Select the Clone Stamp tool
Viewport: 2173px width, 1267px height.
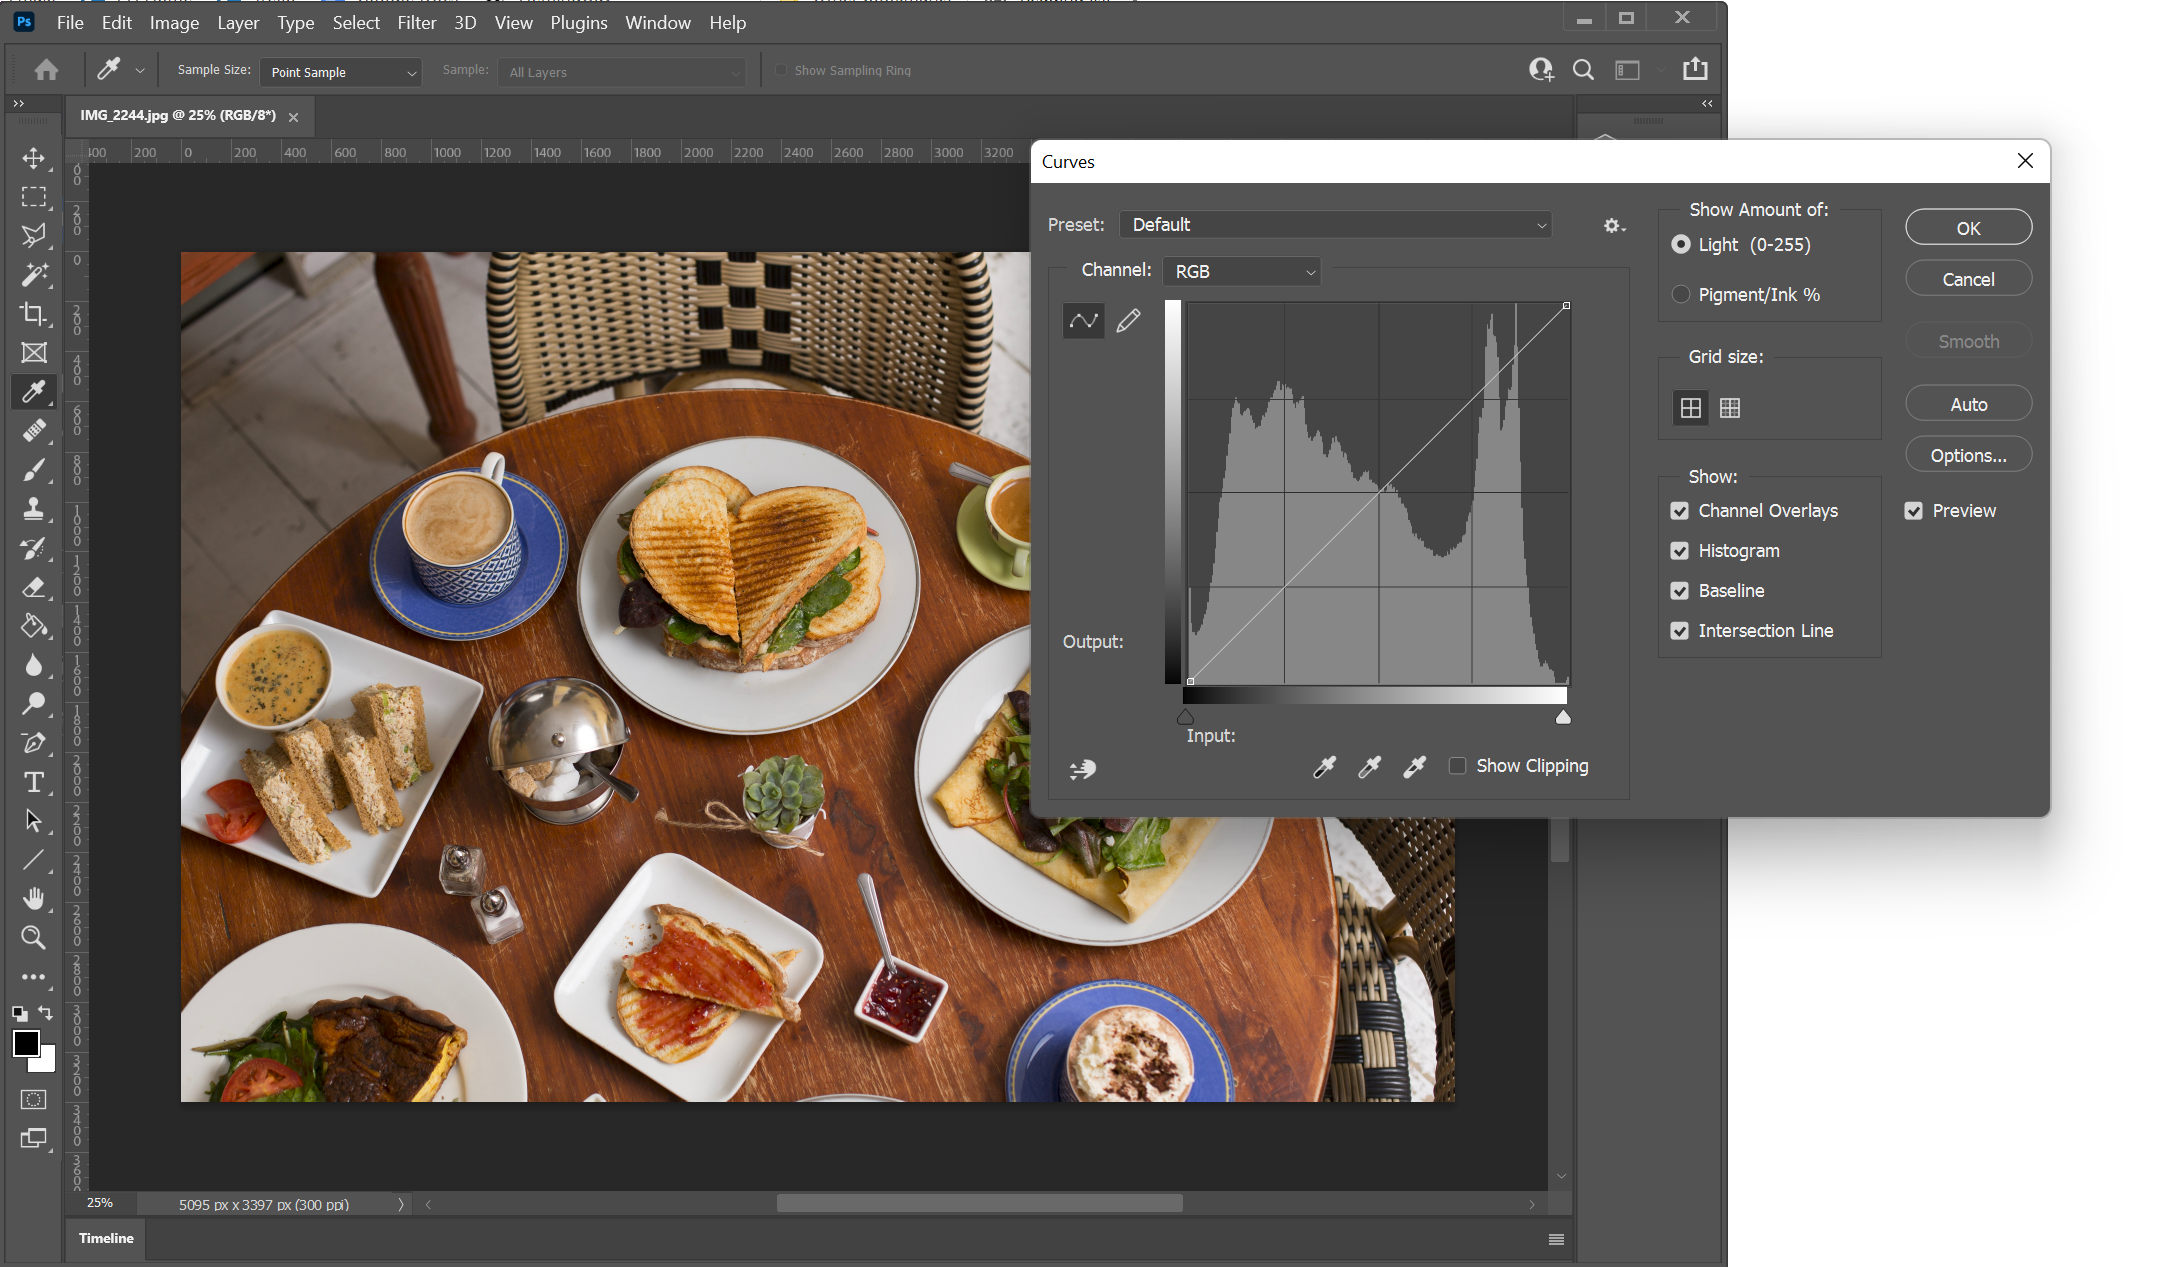point(34,509)
